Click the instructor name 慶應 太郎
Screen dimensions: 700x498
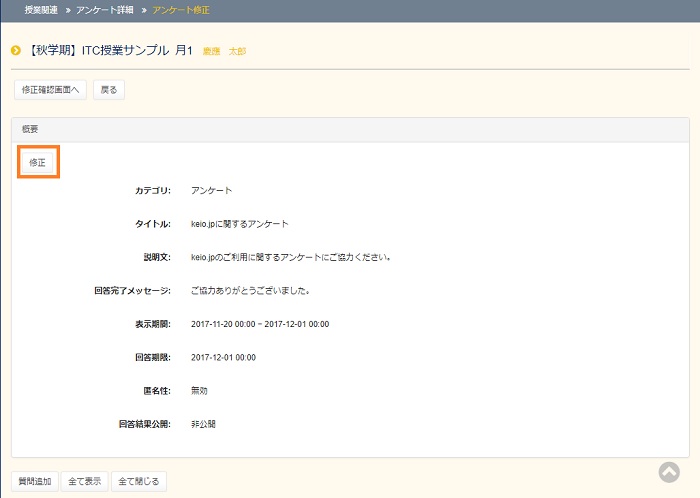click(224, 51)
